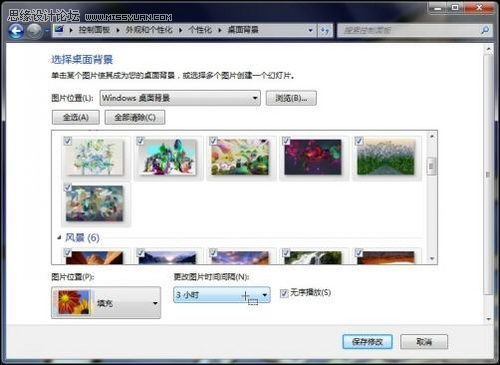Click the 取消 button
The image size is (500, 365).
pos(424,342)
